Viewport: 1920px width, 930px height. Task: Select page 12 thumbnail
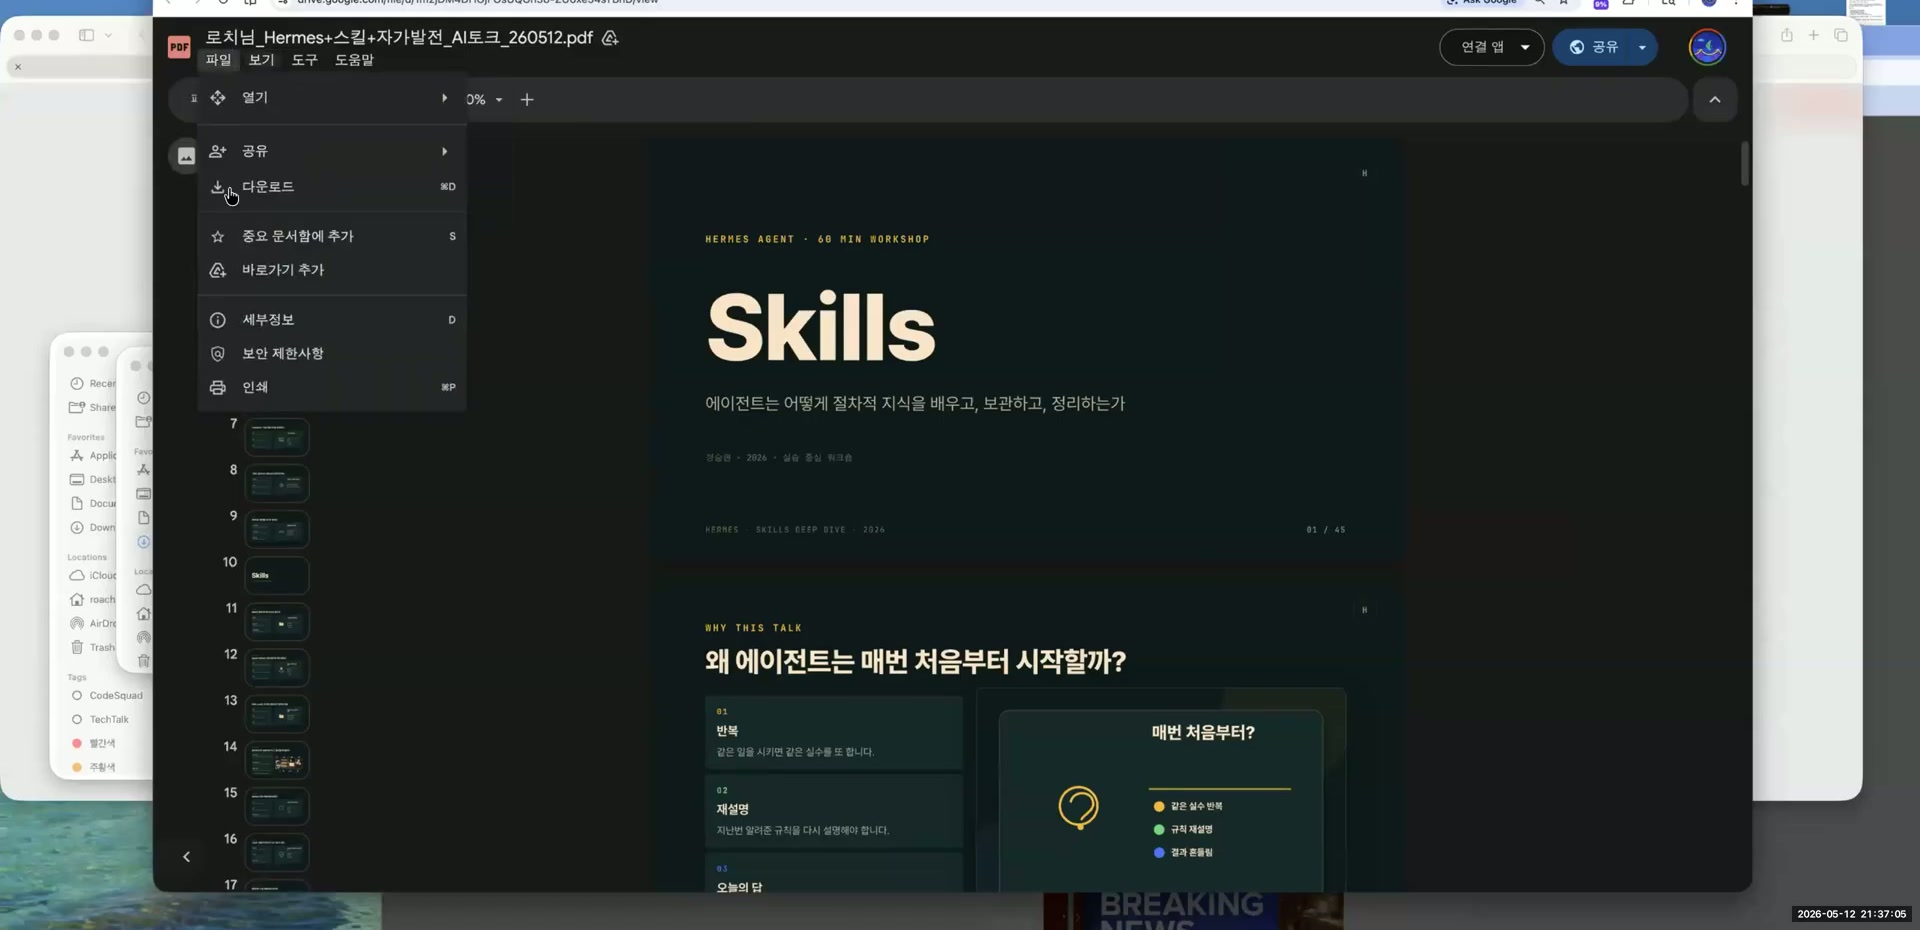point(277,668)
